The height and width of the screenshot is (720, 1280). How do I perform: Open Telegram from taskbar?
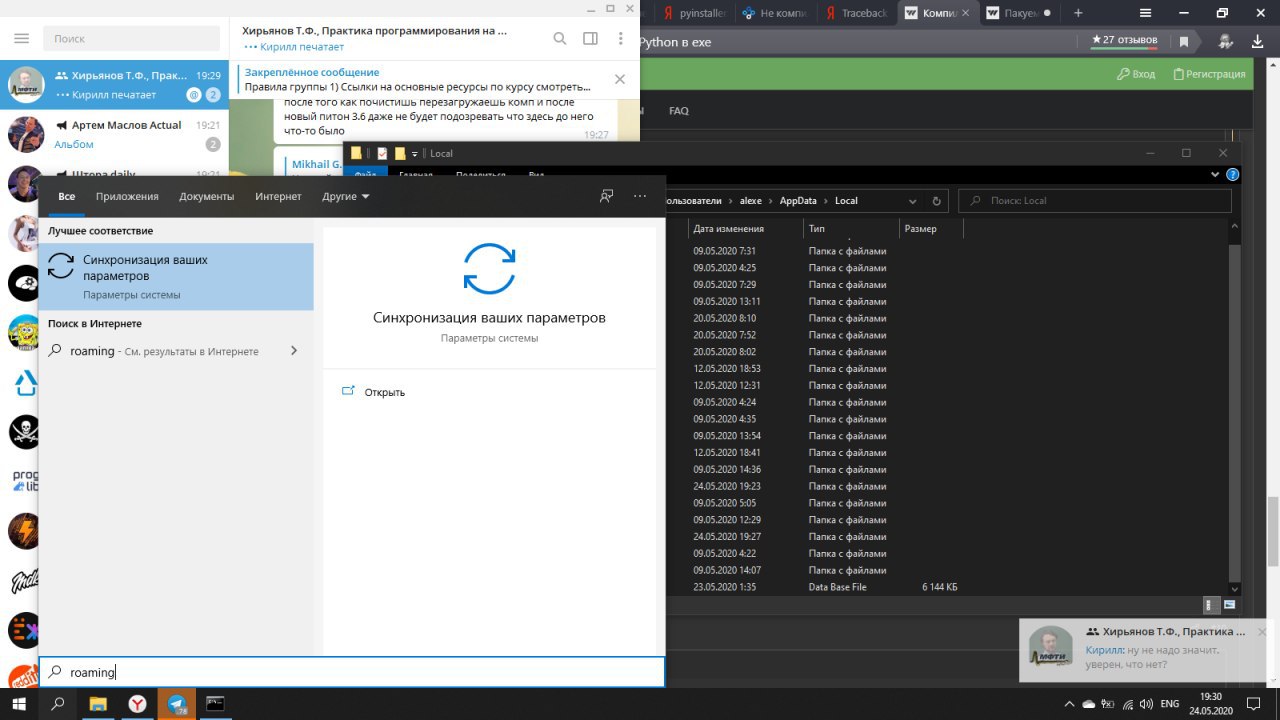point(177,704)
